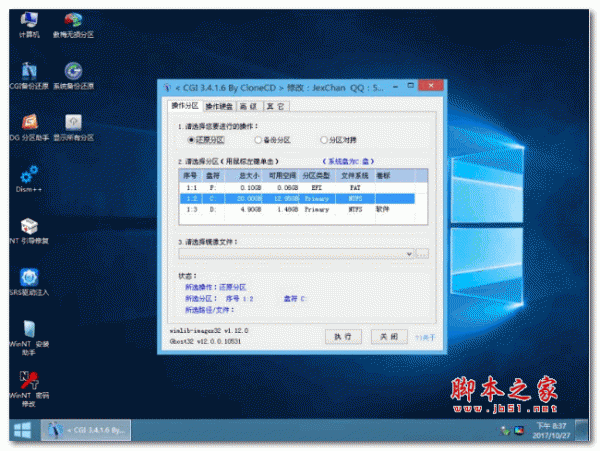Switch to the 操作分区 tab
600x451 pixels.
point(185,106)
